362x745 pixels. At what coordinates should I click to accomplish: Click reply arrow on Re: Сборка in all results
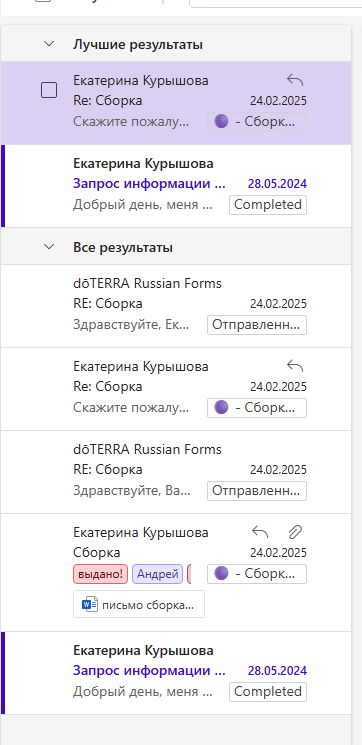point(295,366)
